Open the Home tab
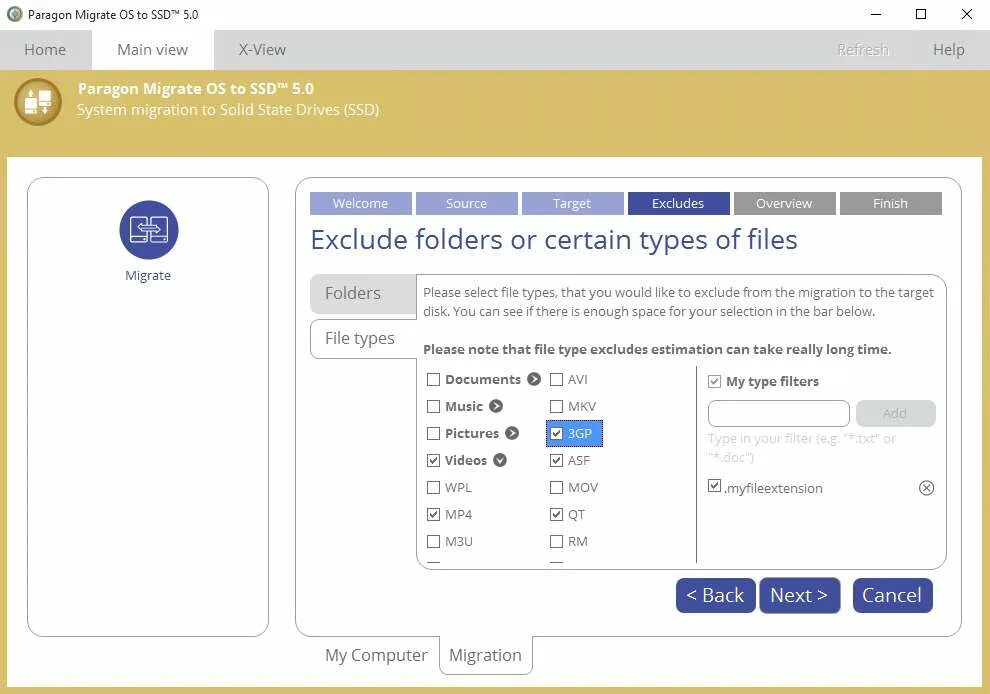Image resolution: width=990 pixels, height=694 pixels. click(45, 50)
